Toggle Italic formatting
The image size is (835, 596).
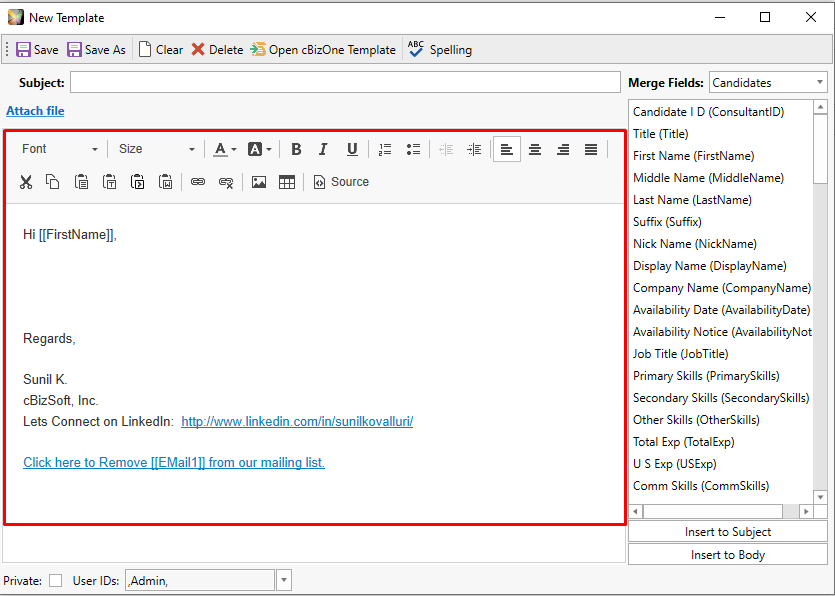323,149
